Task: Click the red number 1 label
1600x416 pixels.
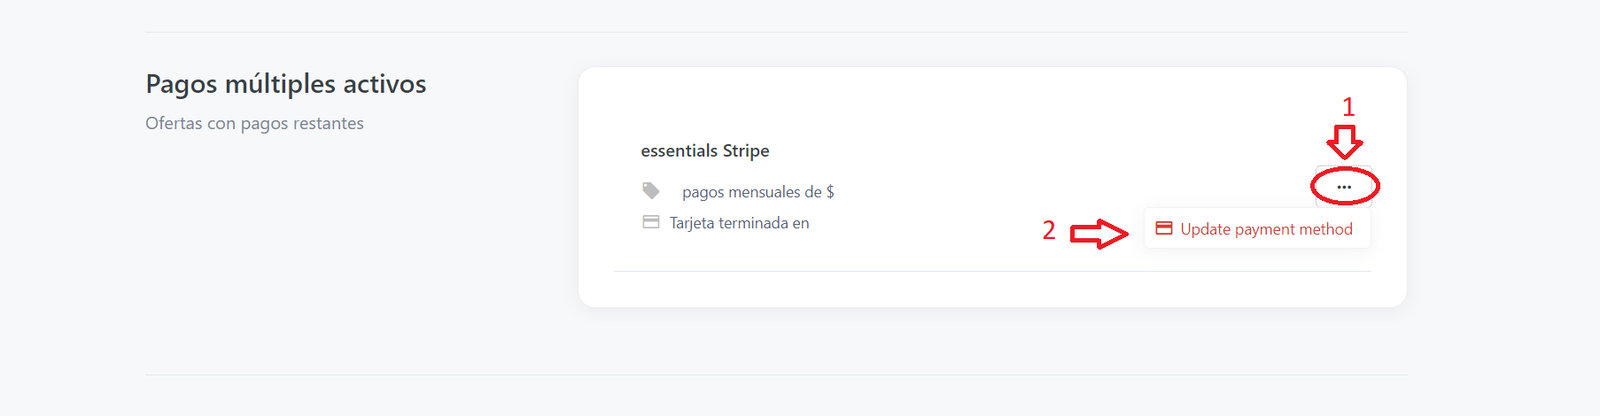Action: pos(1348,107)
